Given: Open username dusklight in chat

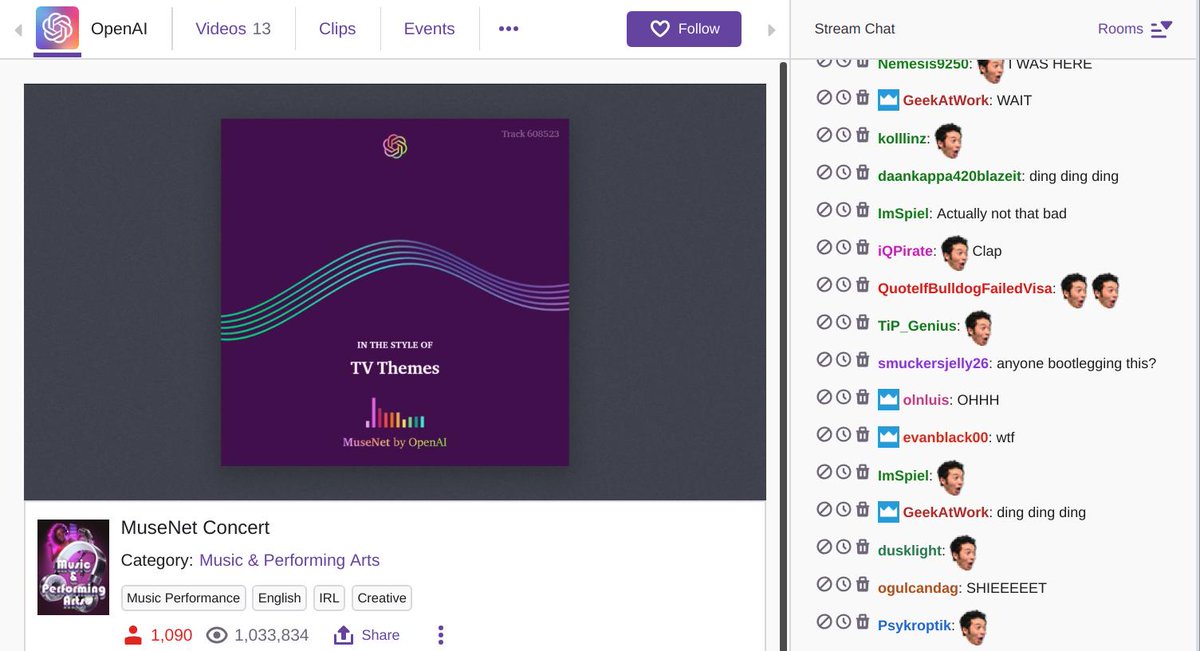Looking at the screenshot, I should pos(910,550).
